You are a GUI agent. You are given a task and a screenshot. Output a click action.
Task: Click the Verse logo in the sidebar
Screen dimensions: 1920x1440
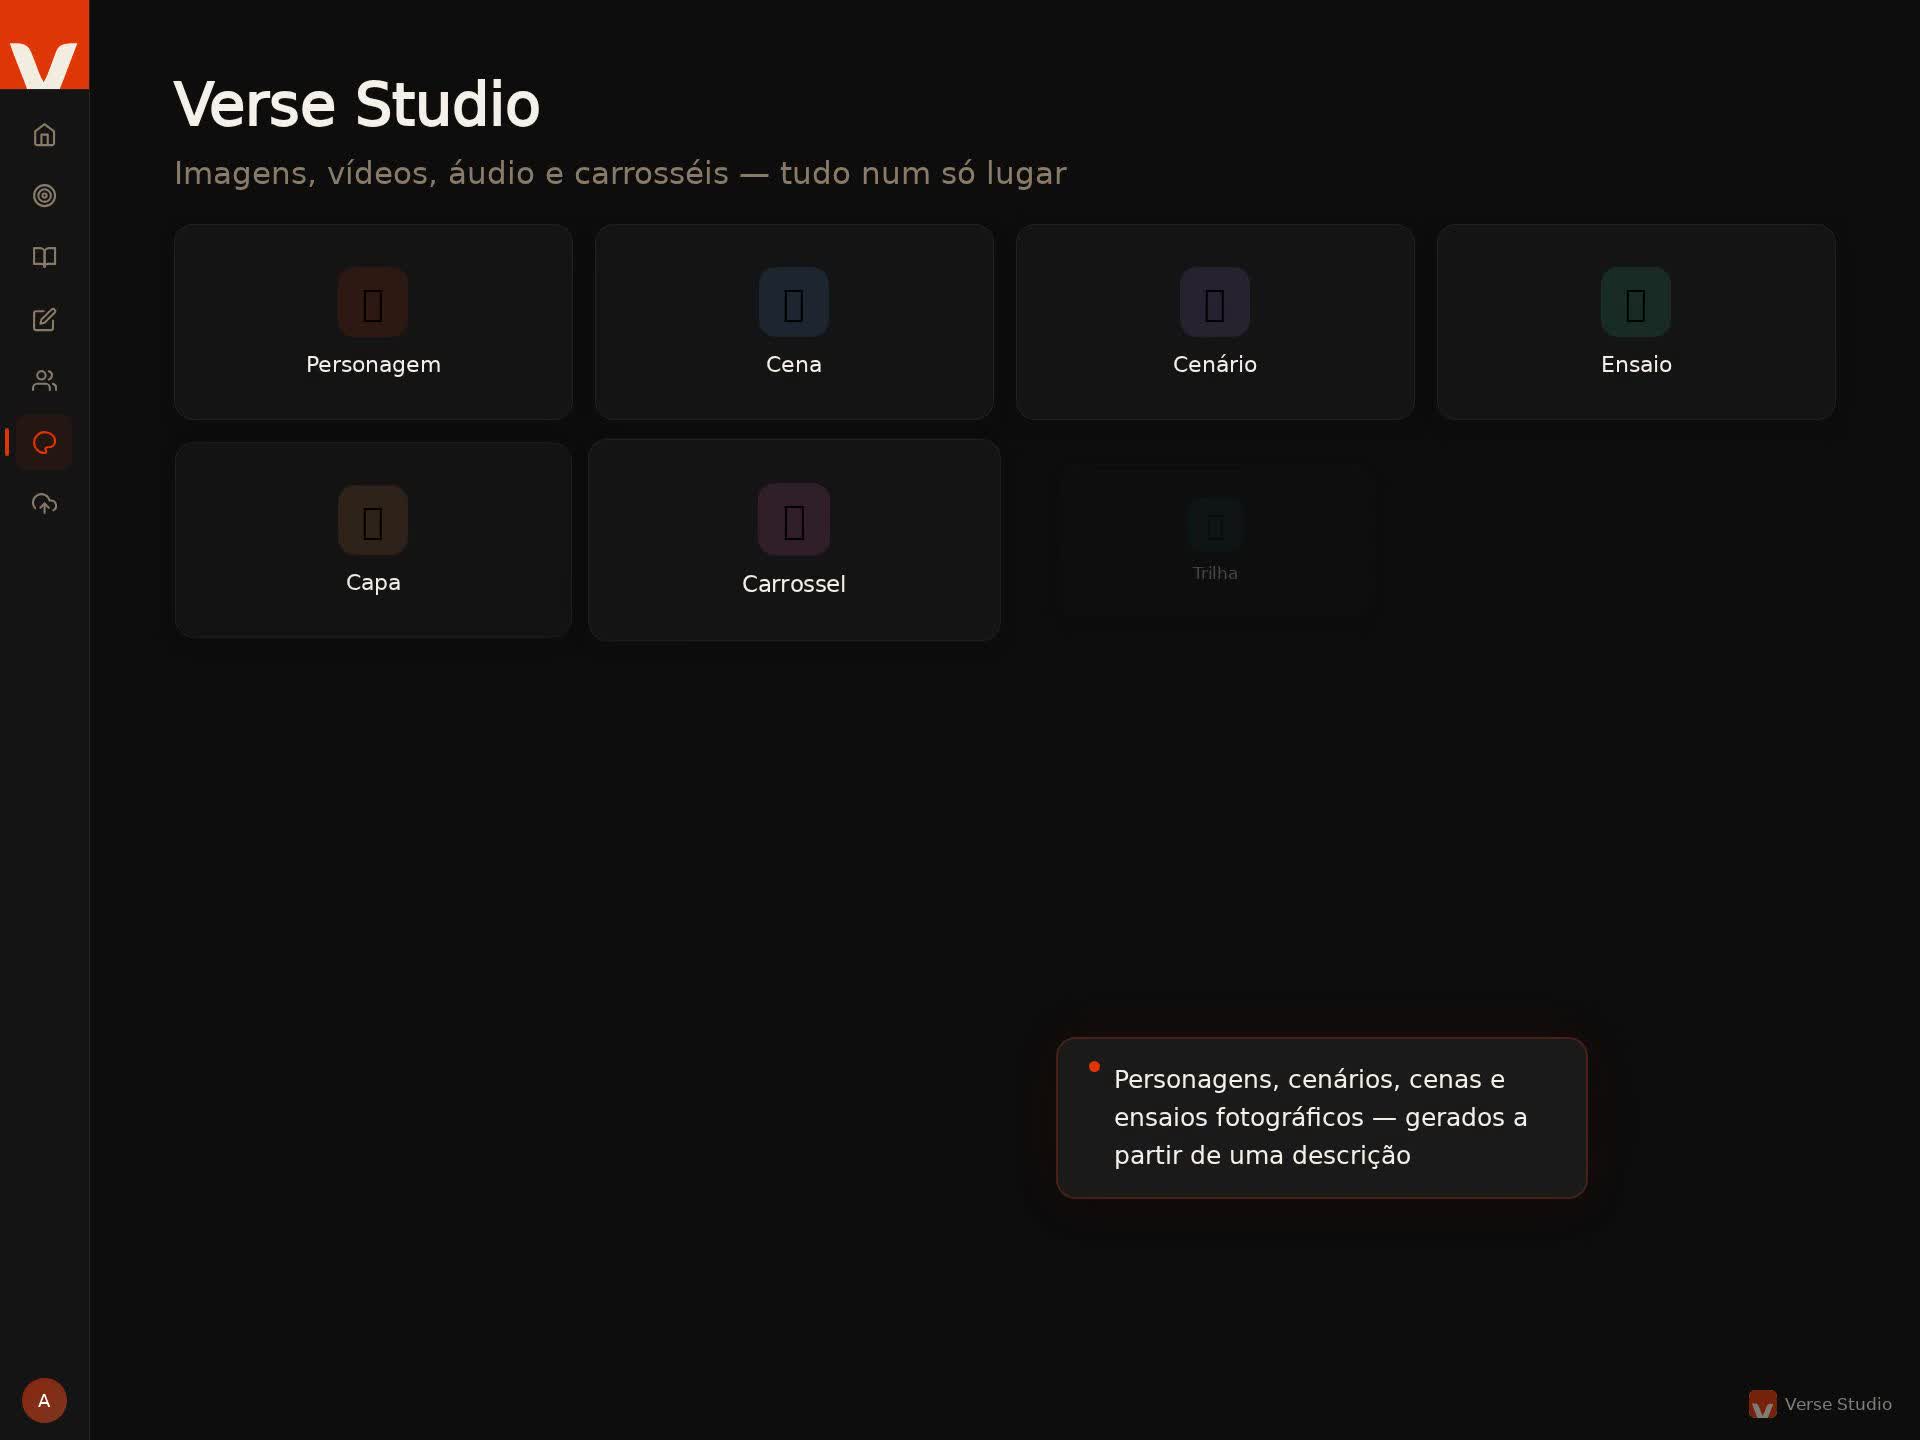44,45
